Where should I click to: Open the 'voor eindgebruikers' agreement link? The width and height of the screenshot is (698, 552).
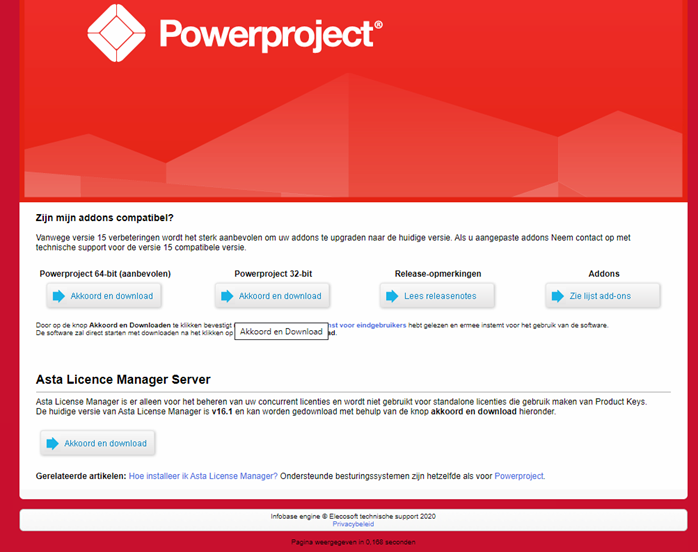tap(367, 325)
